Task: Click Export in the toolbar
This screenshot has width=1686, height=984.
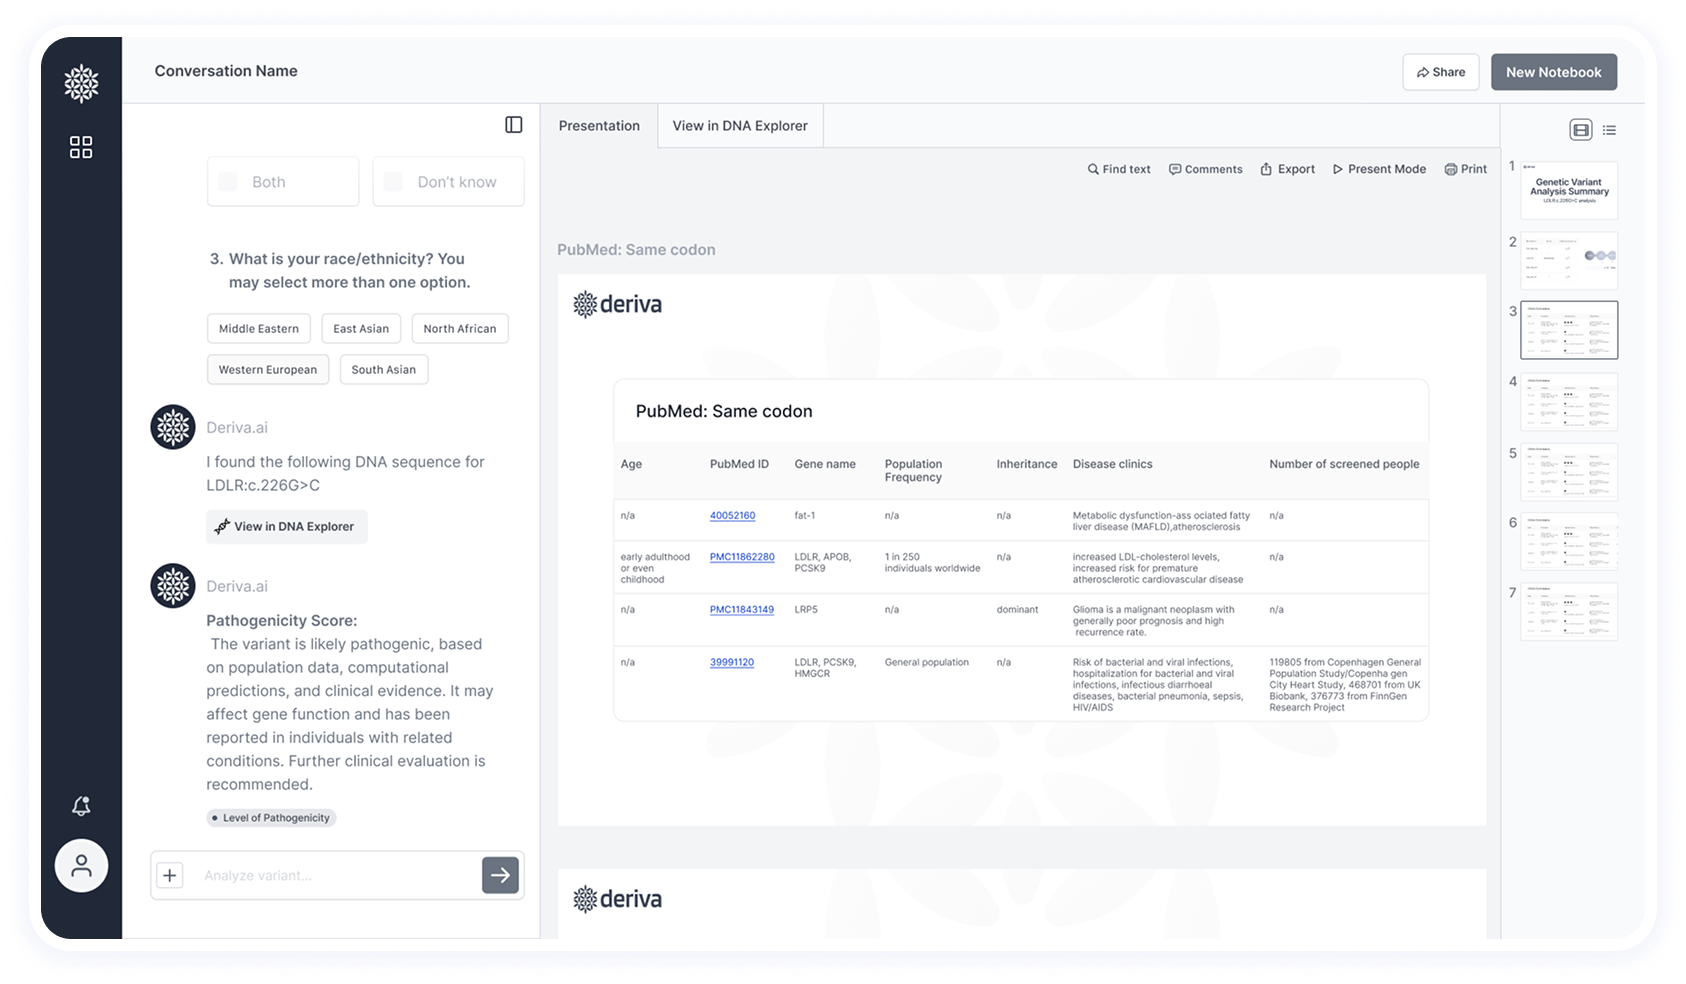Action: click(x=1287, y=169)
